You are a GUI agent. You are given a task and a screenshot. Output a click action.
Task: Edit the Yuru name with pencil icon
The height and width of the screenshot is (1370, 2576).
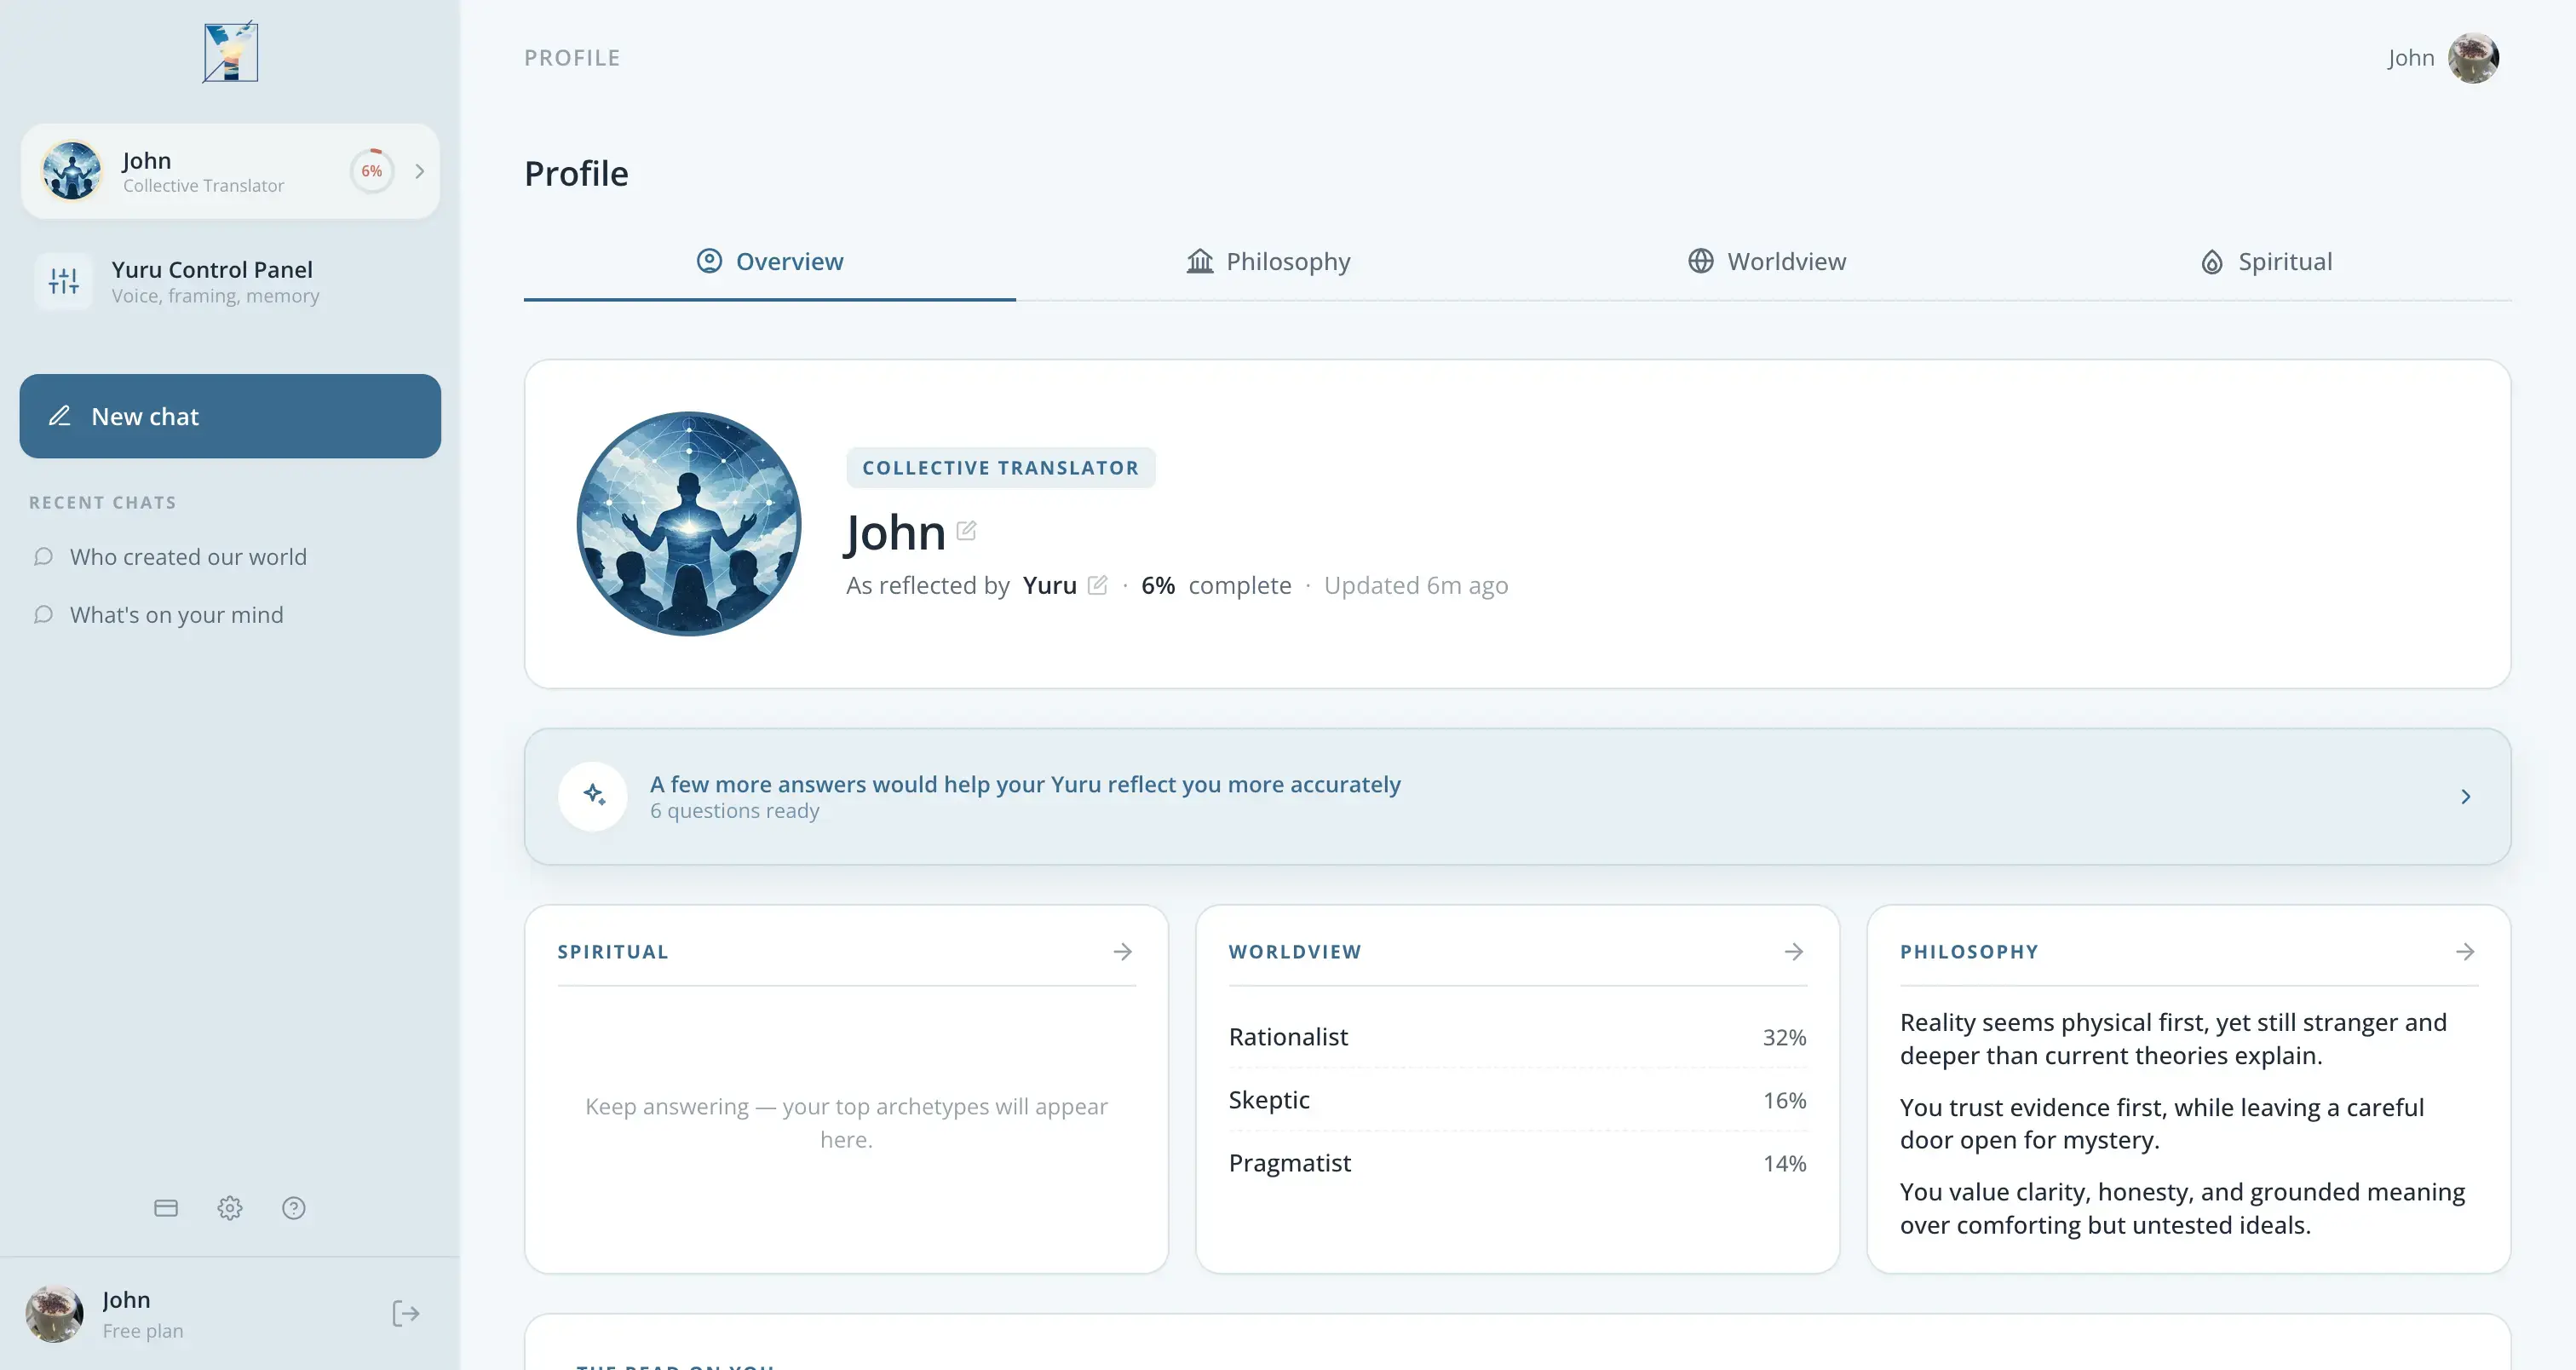point(1097,586)
